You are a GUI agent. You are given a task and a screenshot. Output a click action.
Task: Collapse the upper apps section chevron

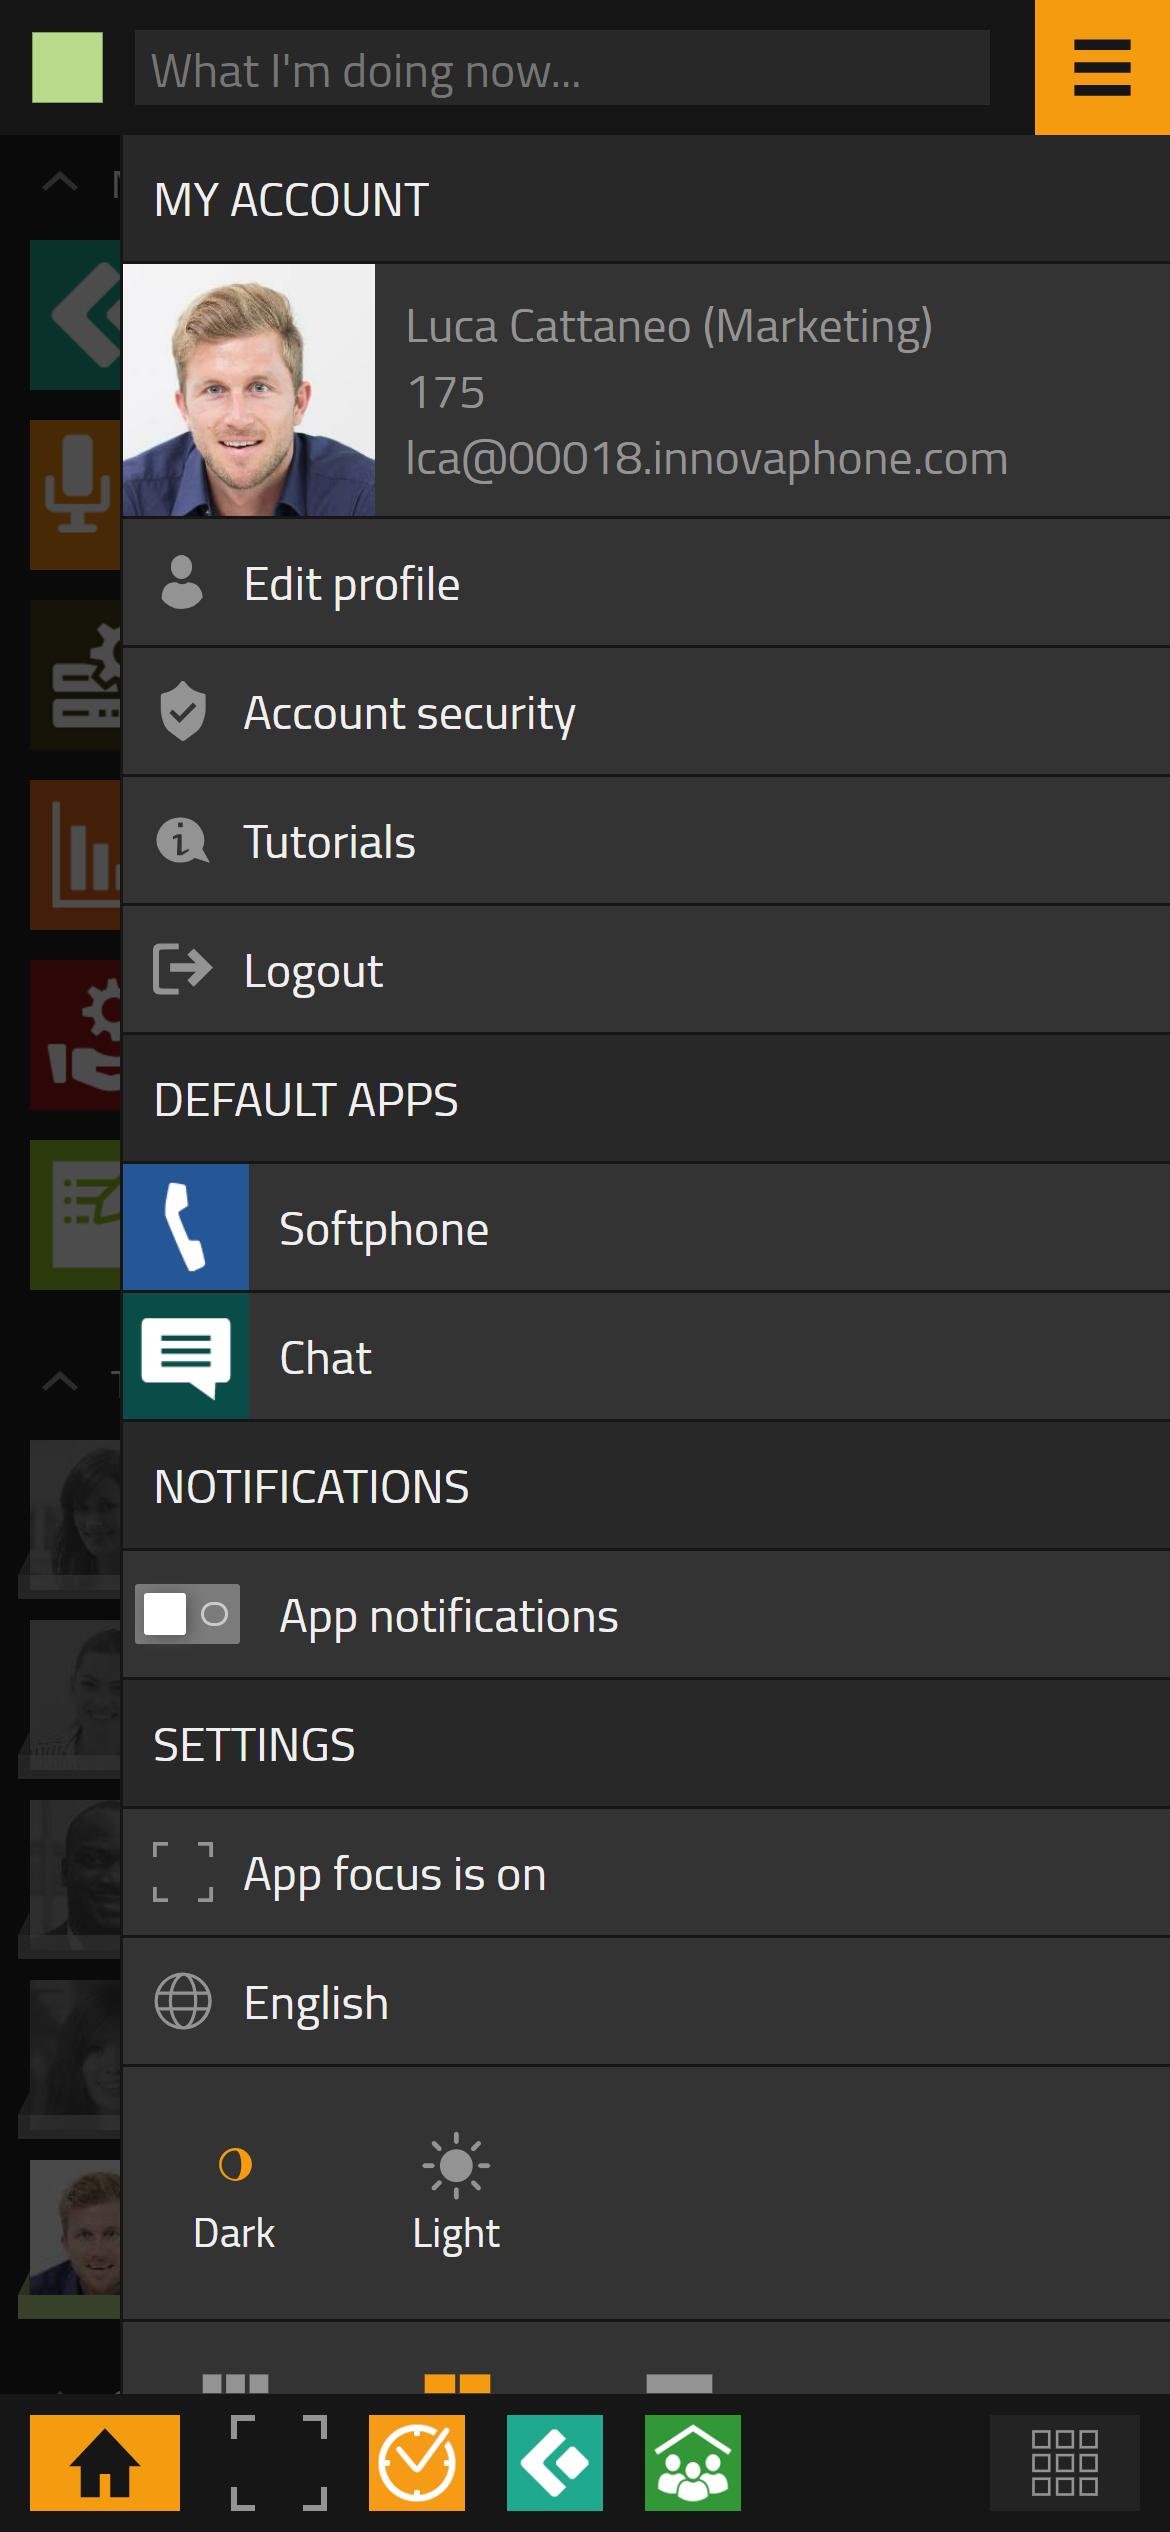point(60,182)
